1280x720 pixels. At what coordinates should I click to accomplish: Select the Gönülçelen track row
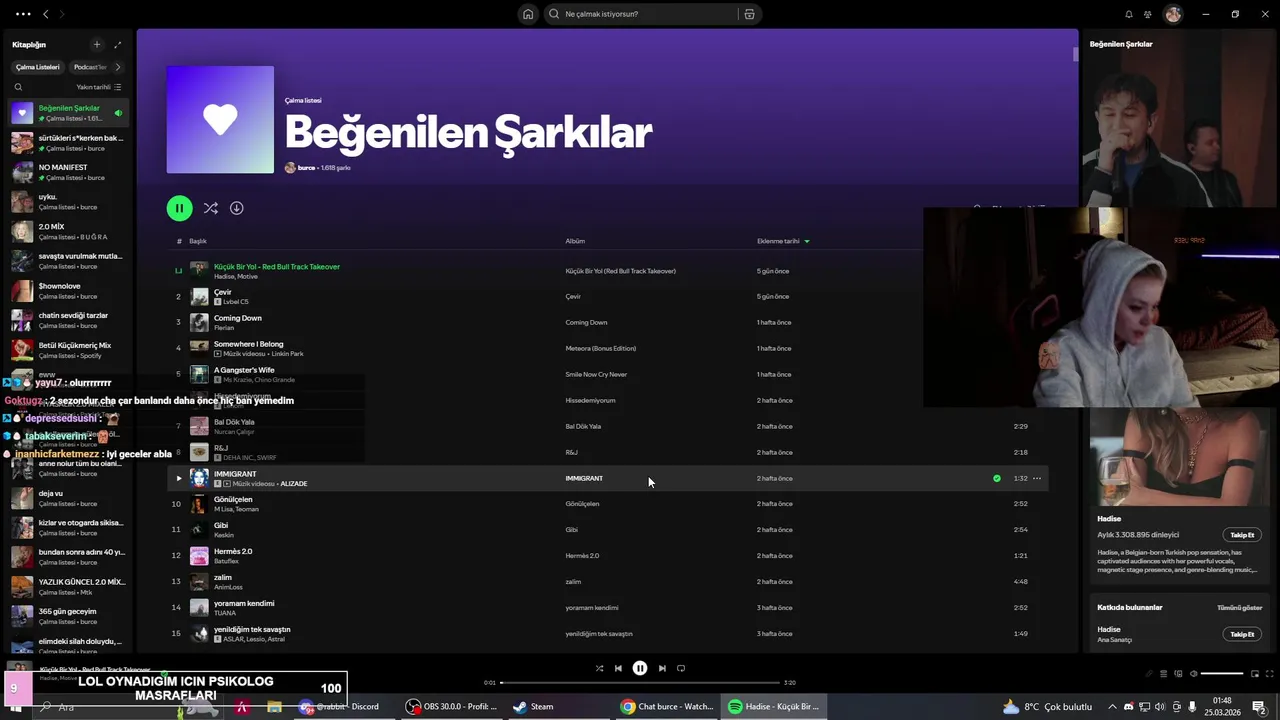click(x=607, y=504)
